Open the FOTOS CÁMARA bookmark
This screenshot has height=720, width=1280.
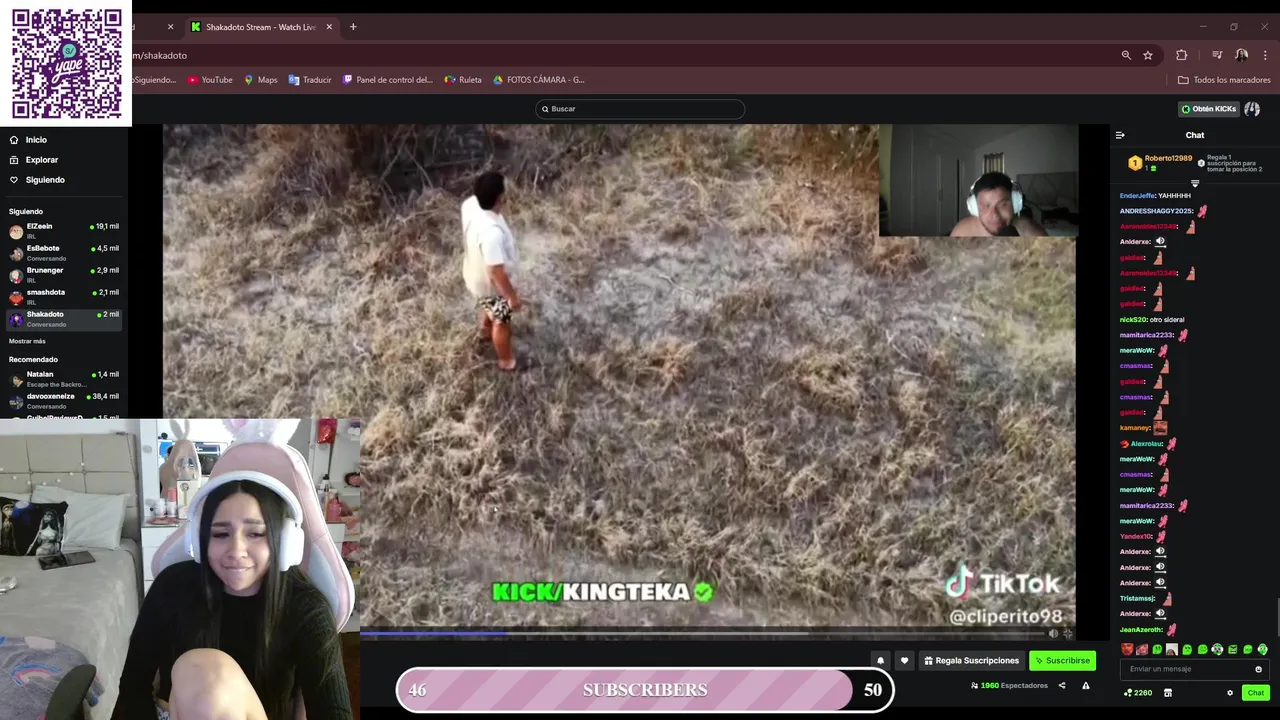click(539, 80)
